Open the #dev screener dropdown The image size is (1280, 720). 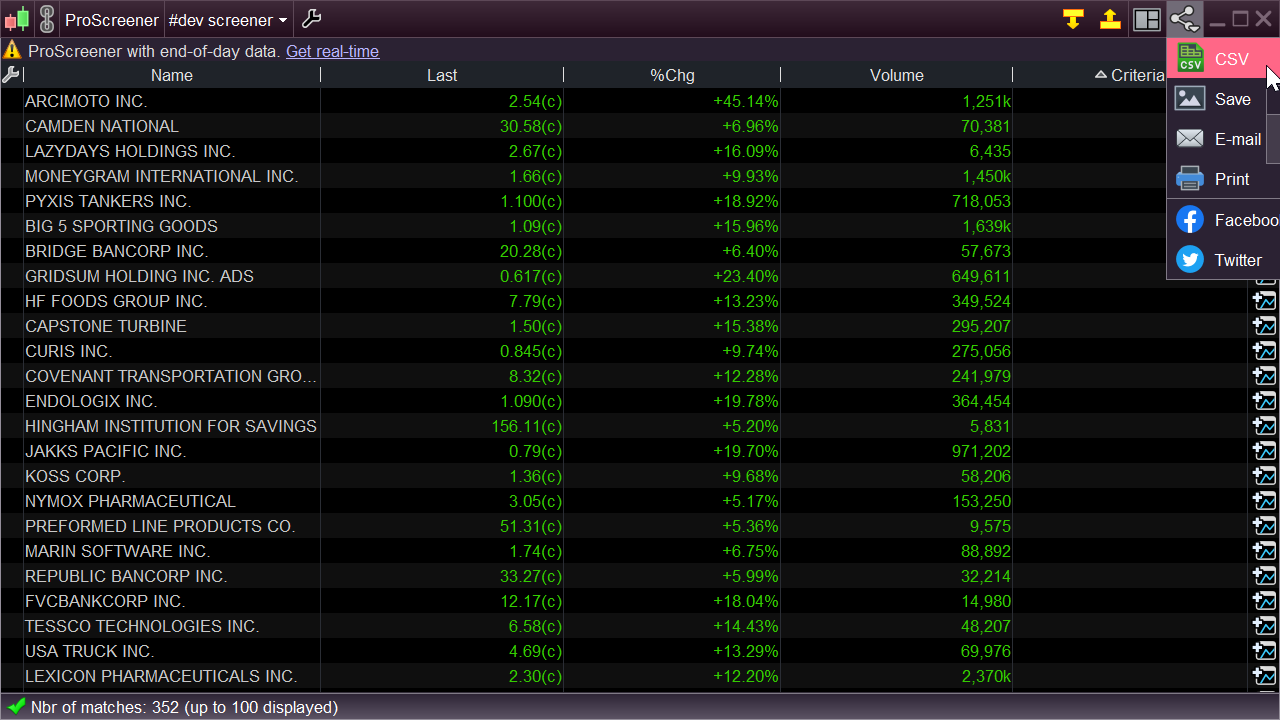227,20
